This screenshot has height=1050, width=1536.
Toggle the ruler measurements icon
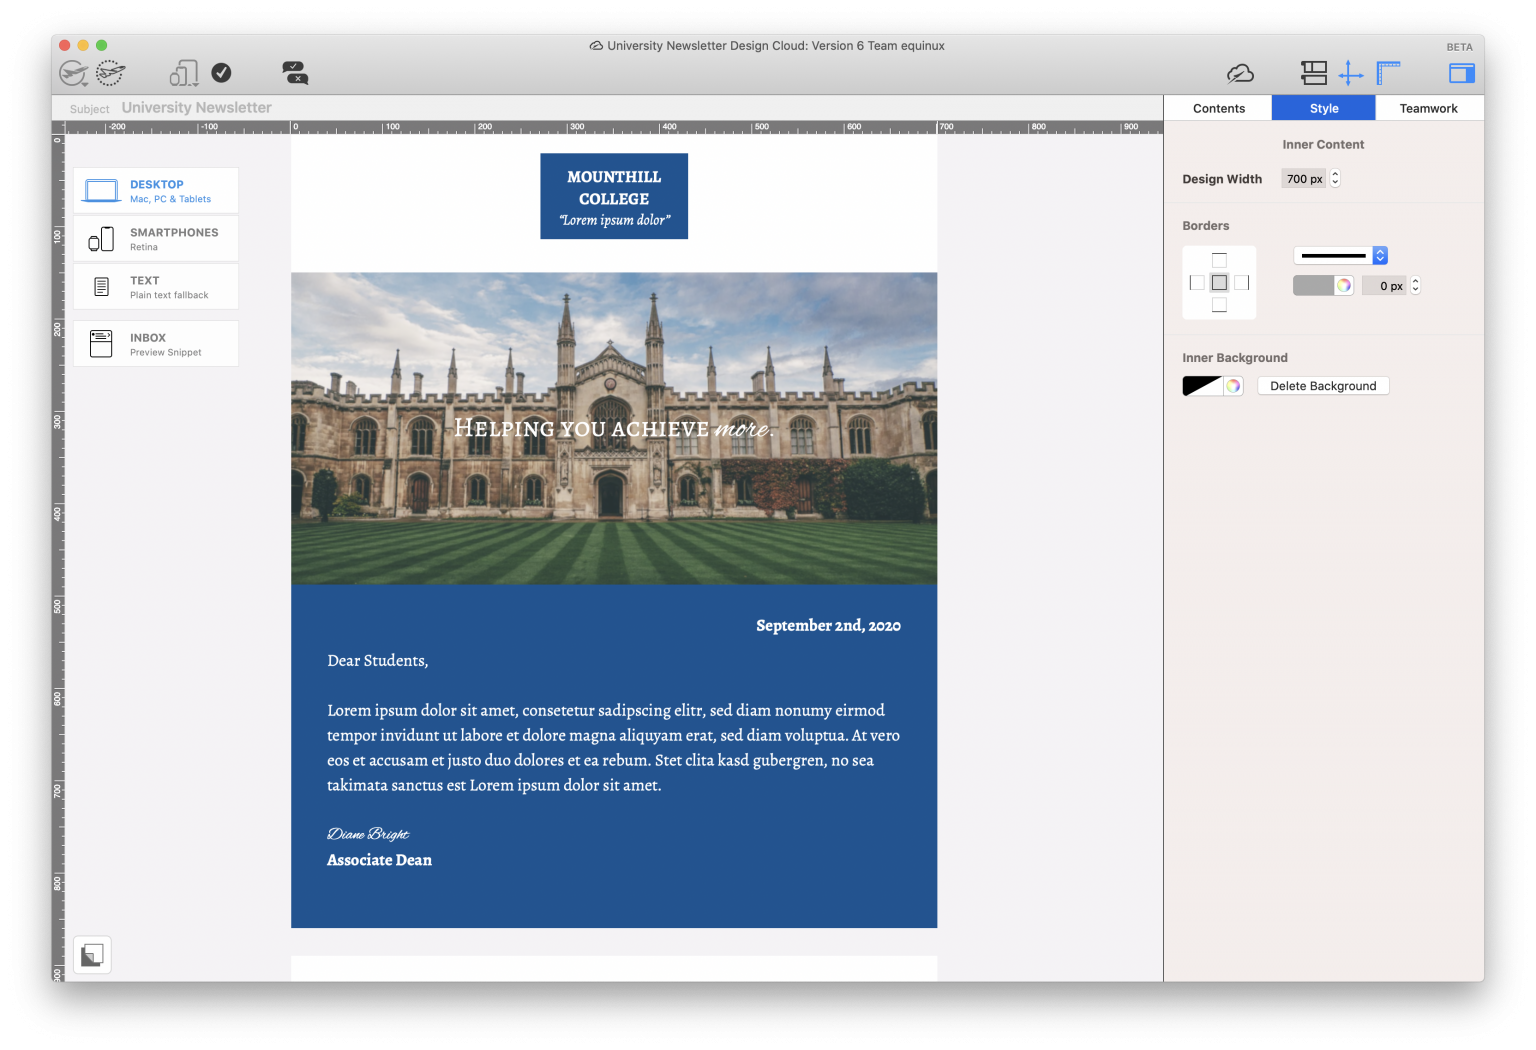coord(1387,72)
